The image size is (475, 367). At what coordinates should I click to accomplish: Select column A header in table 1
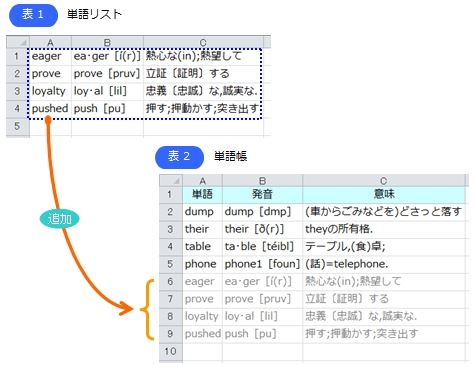(50, 42)
